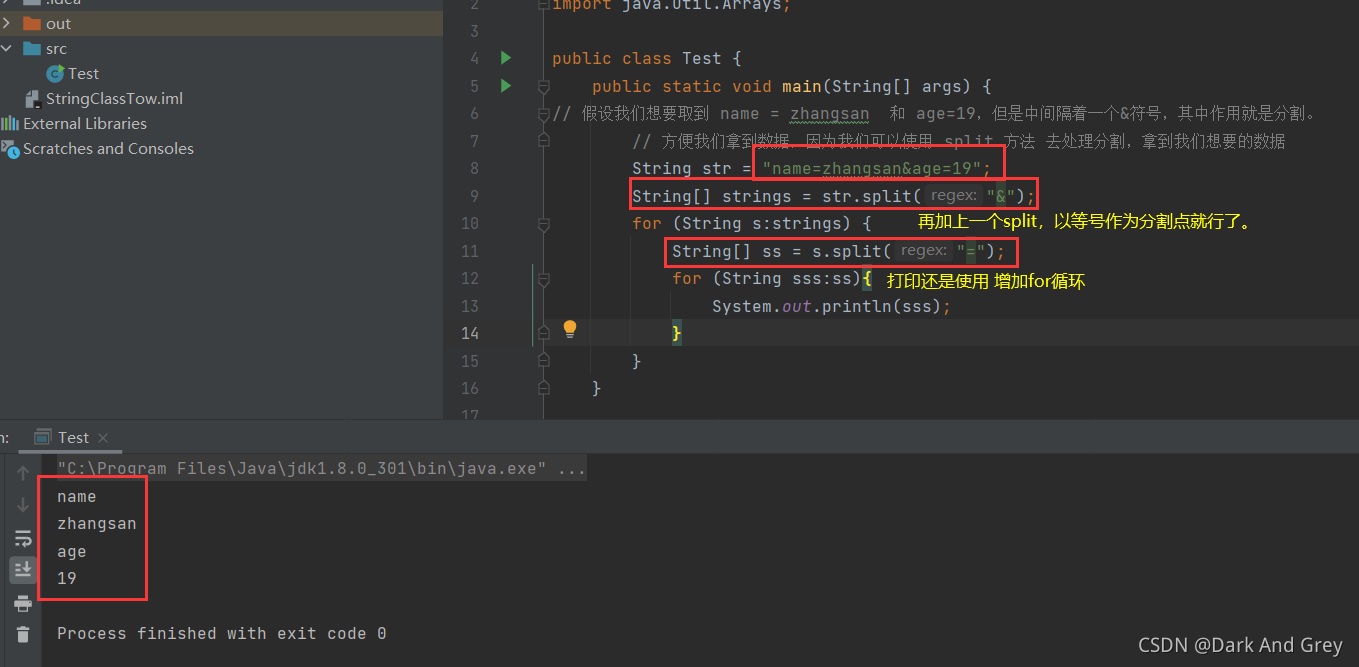This screenshot has height=667, width=1359.
Task: Click 'Process finished with exit code 0' text
Action: [x=222, y=634]
